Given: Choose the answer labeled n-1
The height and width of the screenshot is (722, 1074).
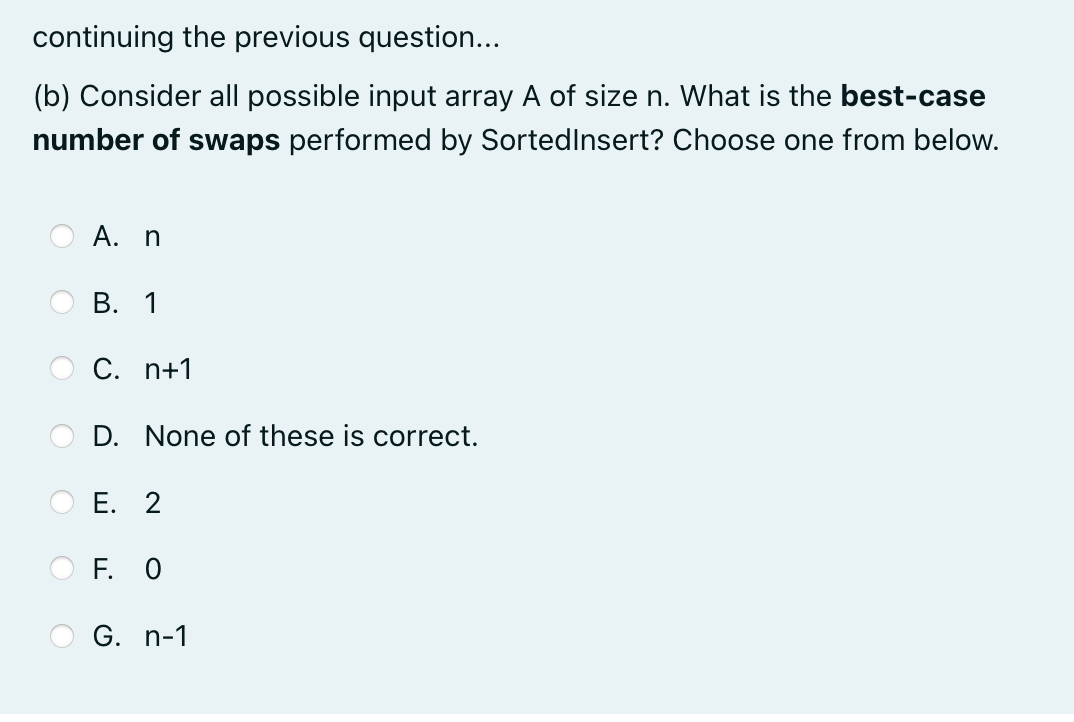Looking at the screenshot, I should [165, 636].
